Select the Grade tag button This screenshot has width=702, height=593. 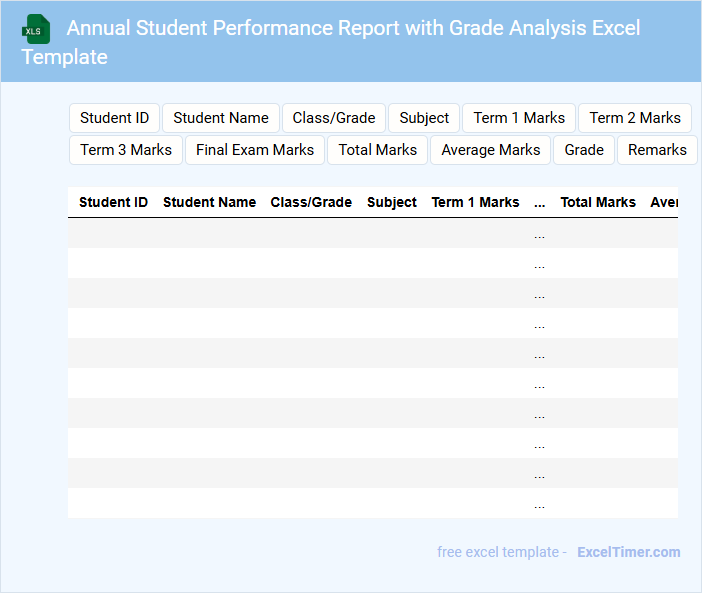(x=584, y=150)
